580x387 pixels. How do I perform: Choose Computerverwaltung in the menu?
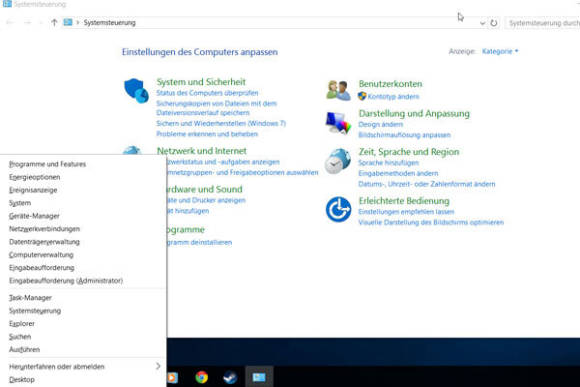click(x=41, y=255)
